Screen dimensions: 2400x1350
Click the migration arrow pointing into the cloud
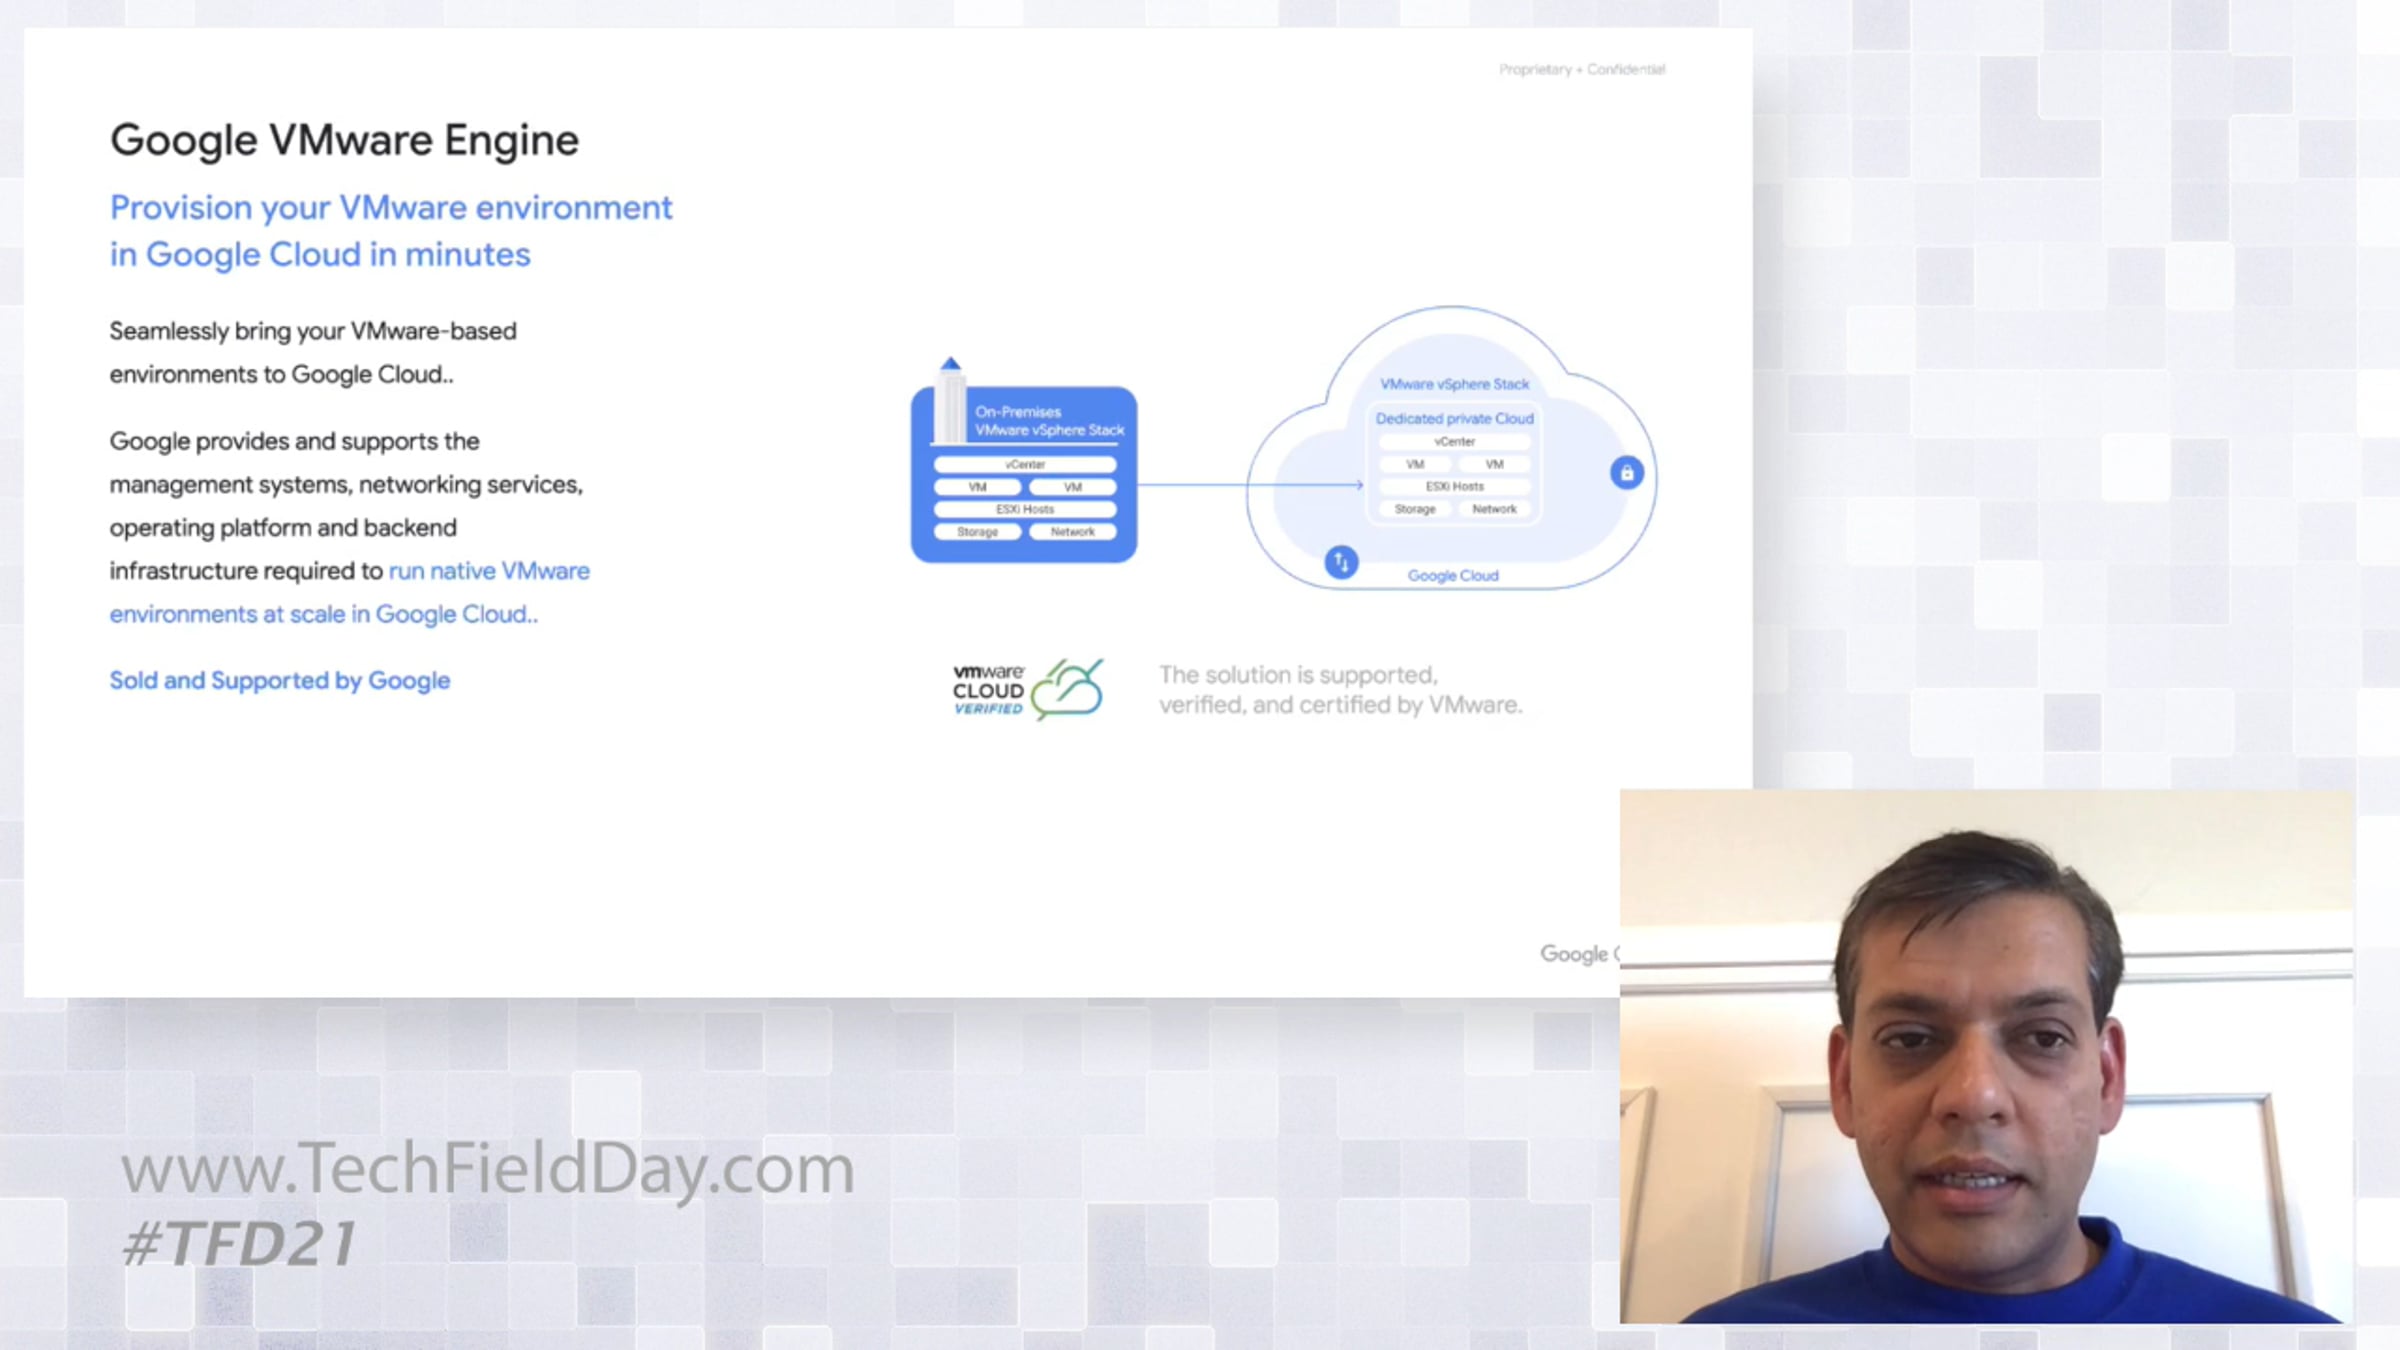(1250, 485)
